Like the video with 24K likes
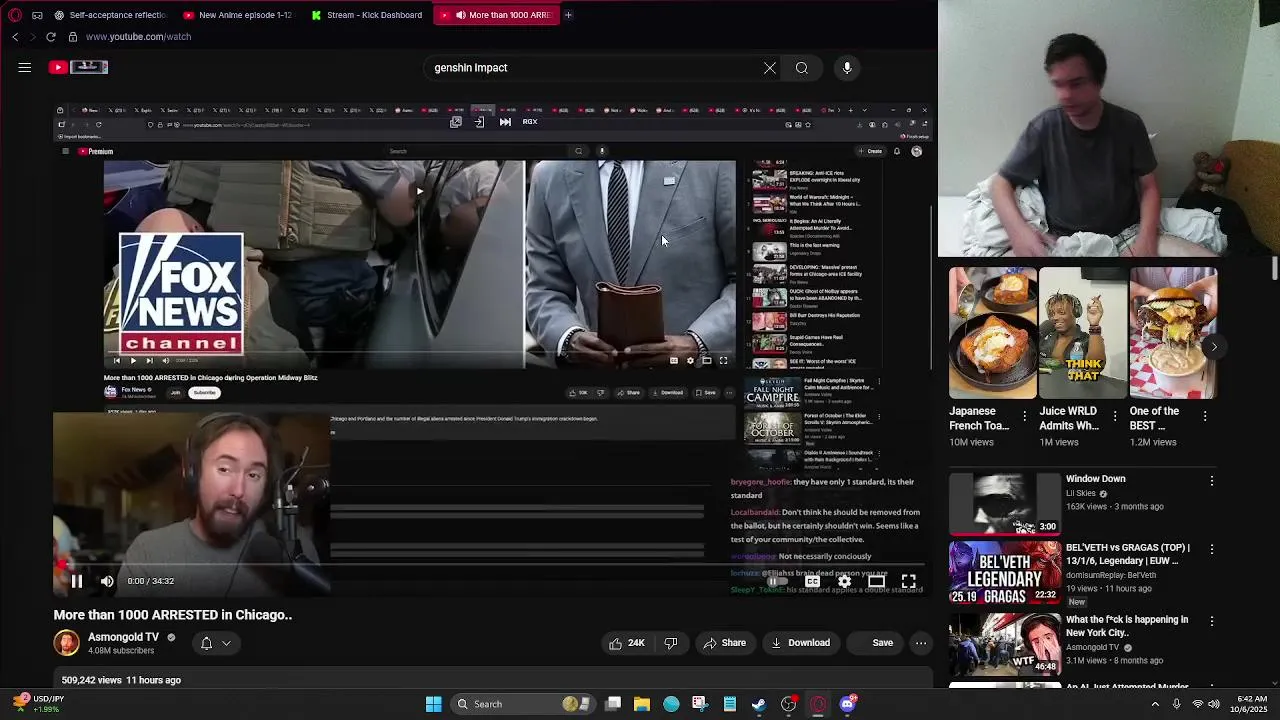The image size is (1280, 720). 627,643
